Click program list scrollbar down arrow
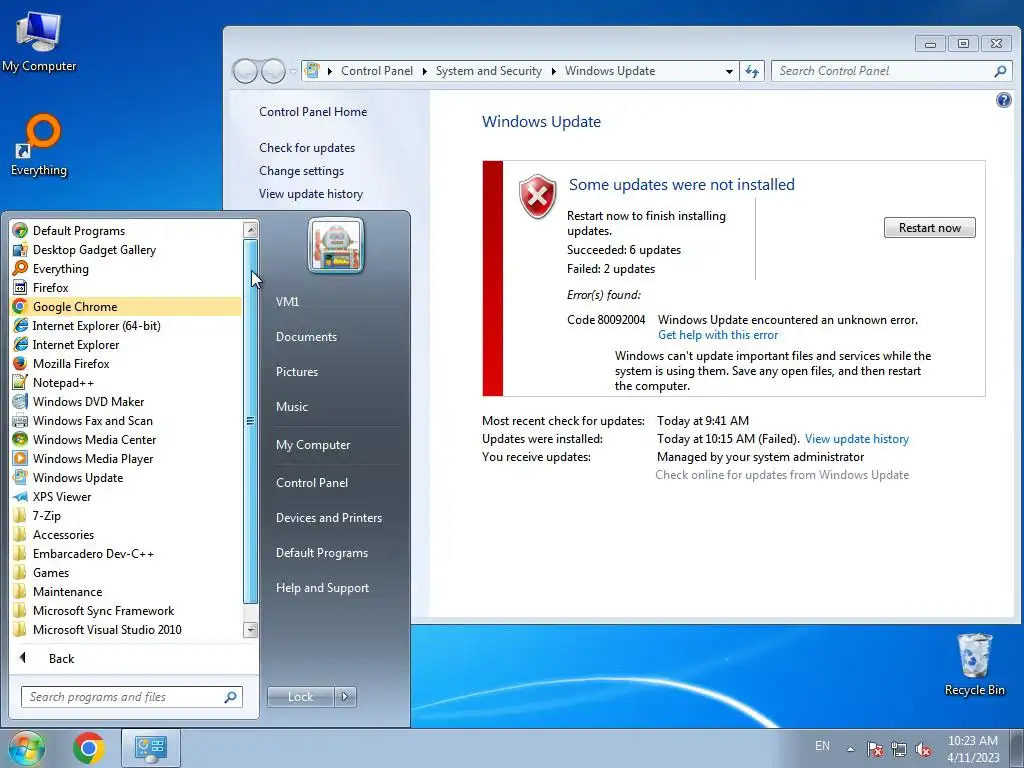 pos(250,630)
